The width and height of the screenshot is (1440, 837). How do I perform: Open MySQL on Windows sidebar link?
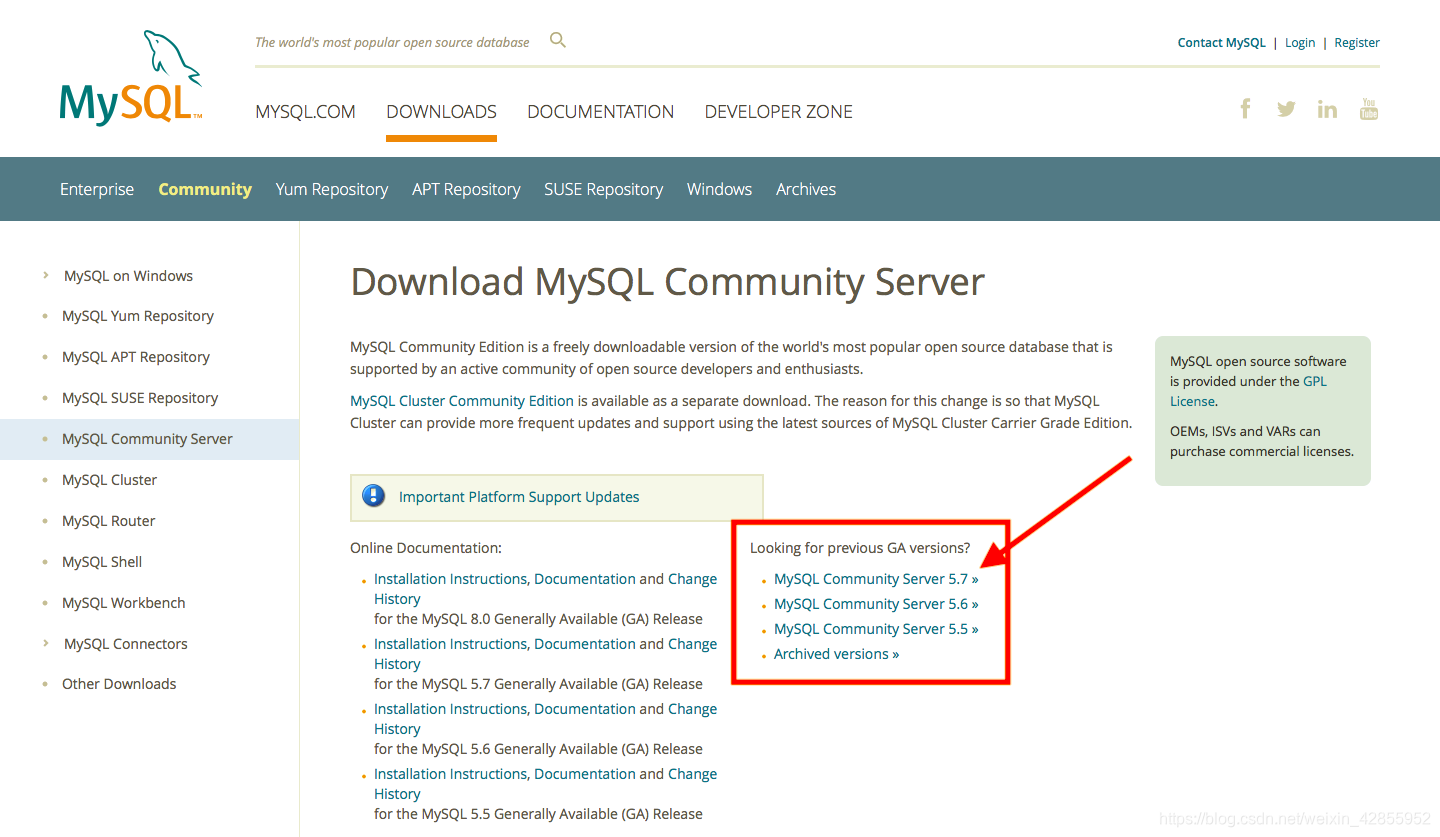pyautogui.click(x=128, y=276)
